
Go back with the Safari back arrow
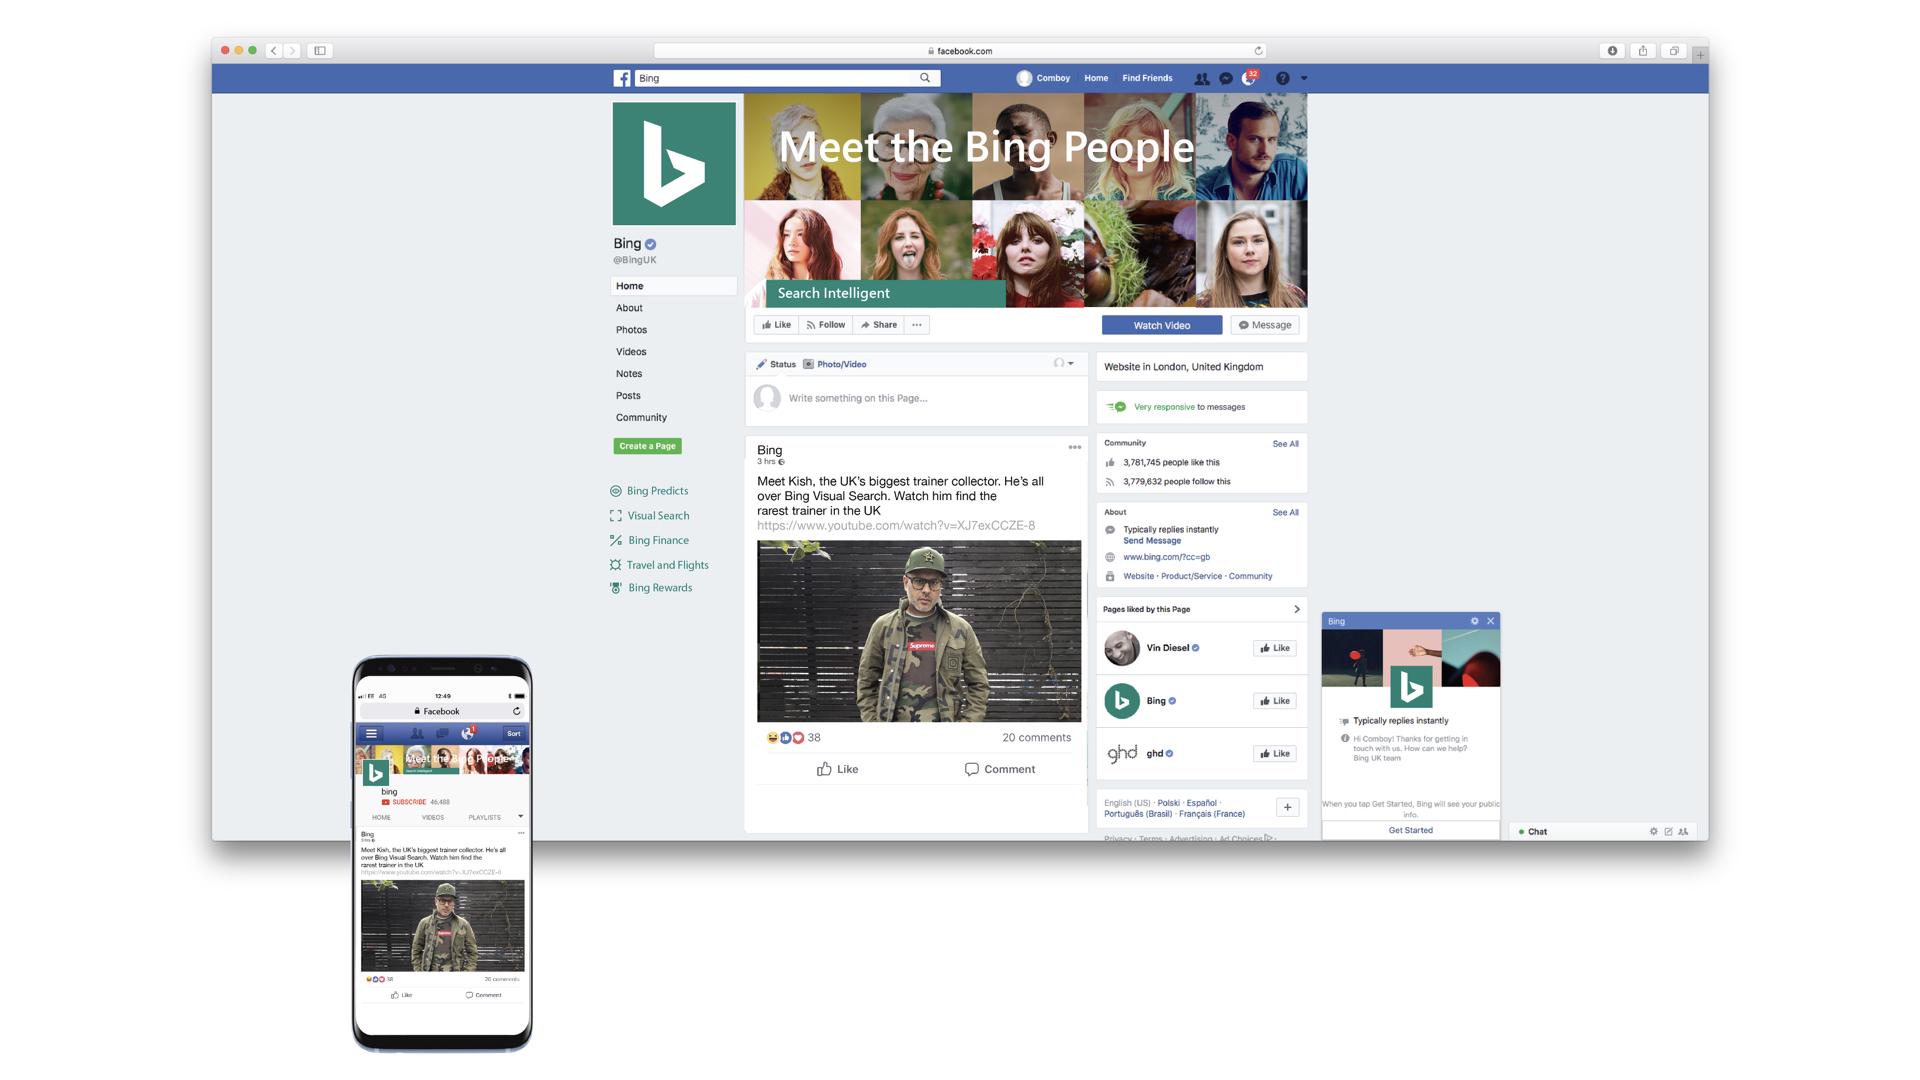273,51
